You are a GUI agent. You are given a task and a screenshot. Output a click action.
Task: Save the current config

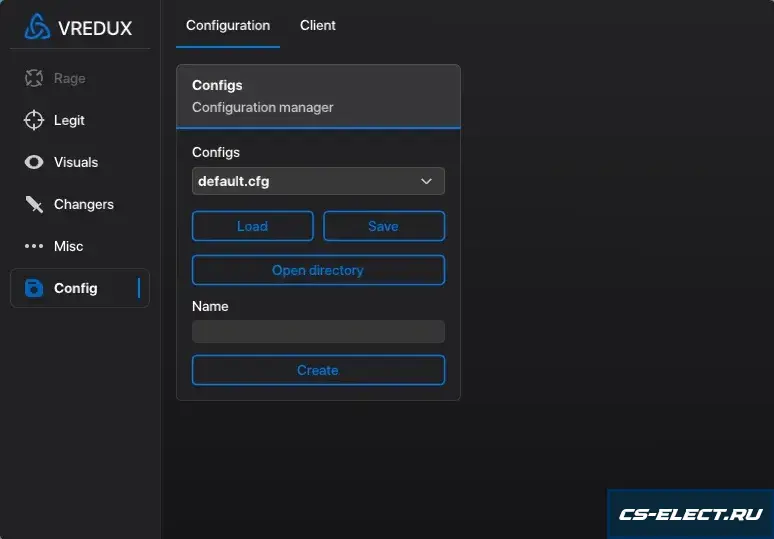[x=384, y=226]
